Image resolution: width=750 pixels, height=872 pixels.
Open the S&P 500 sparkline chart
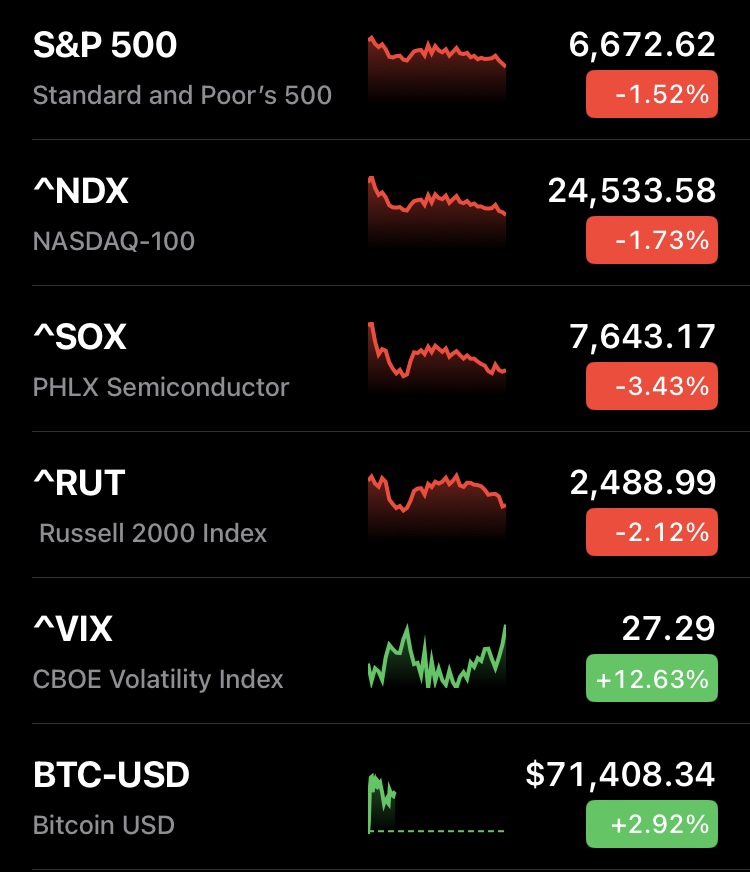pos(437,70)
